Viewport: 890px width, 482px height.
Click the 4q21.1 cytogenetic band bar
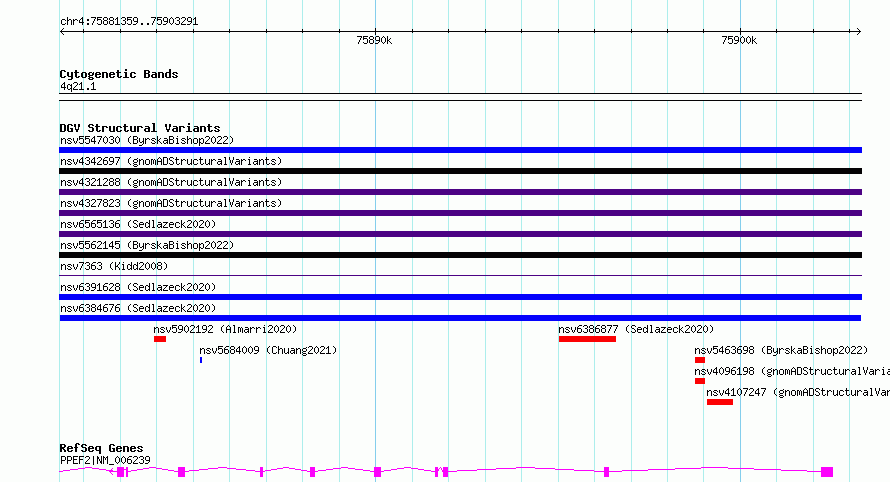(460, 97)
